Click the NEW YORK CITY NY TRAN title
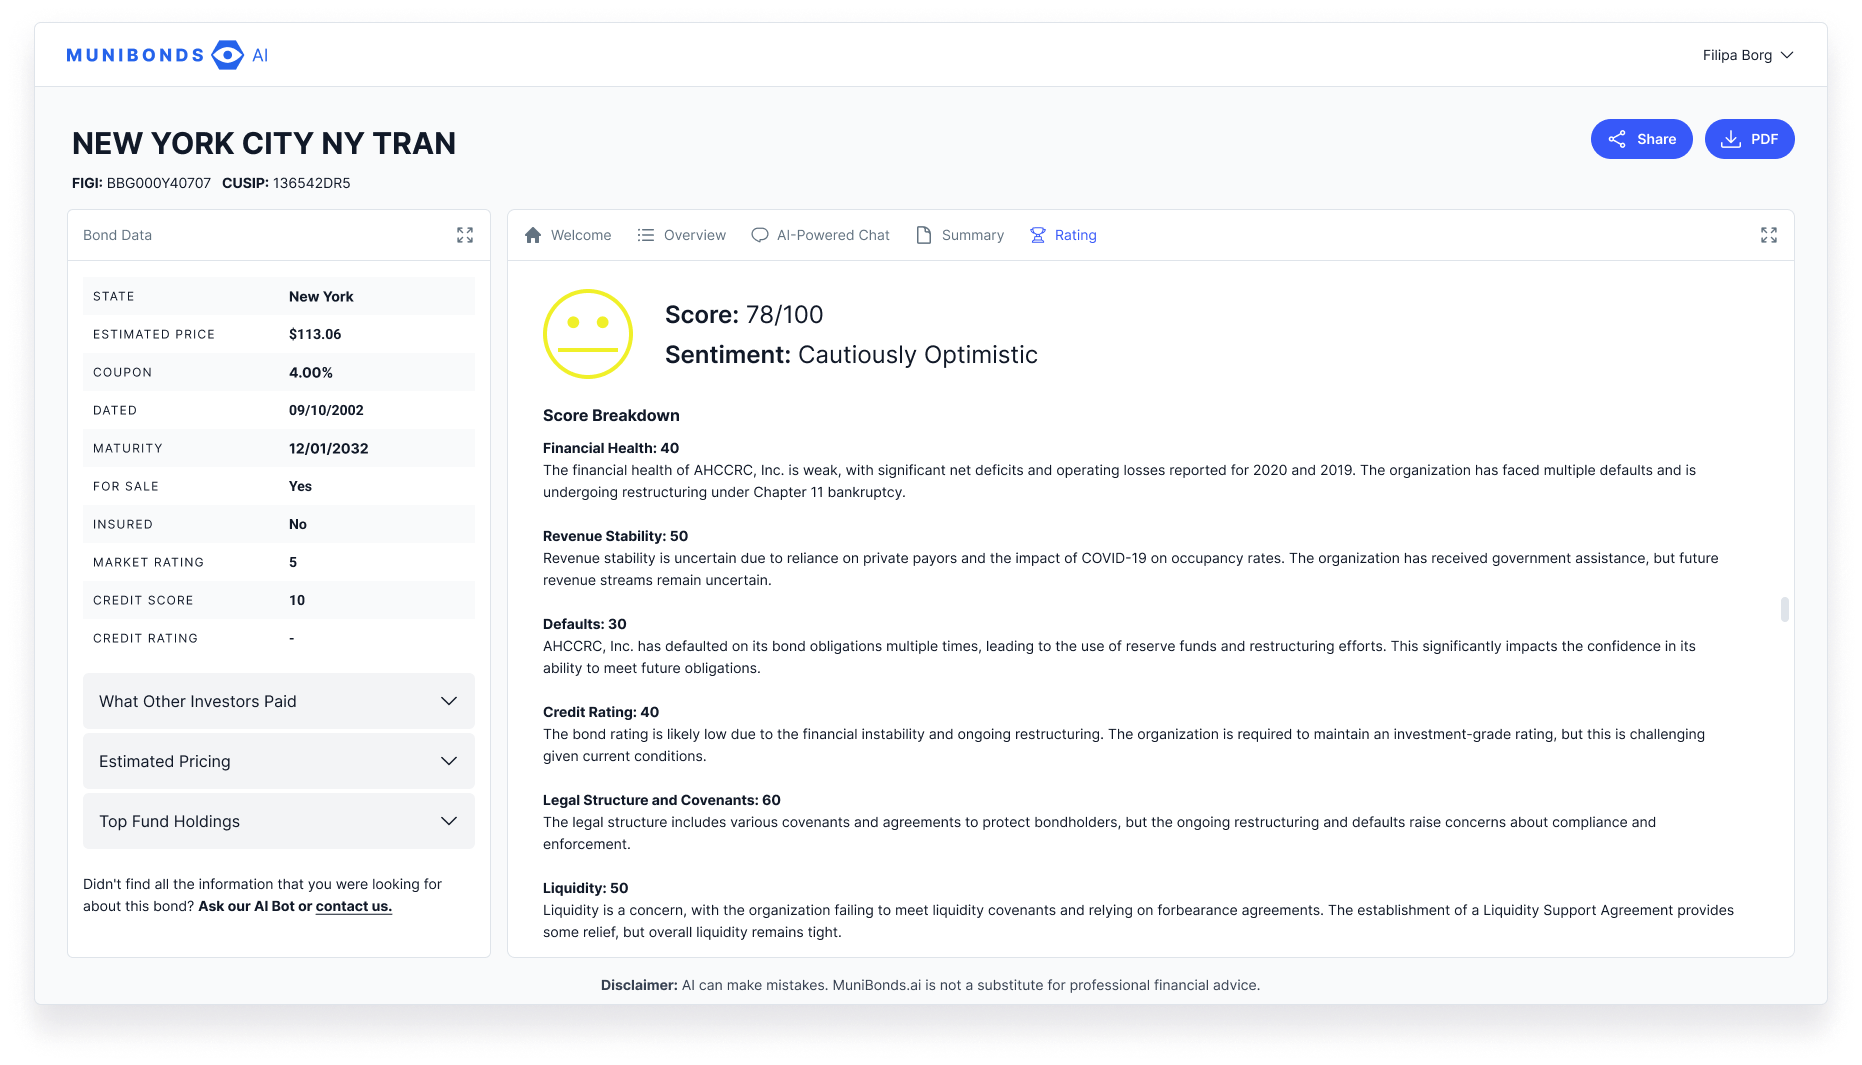 (x=264, y=144)
